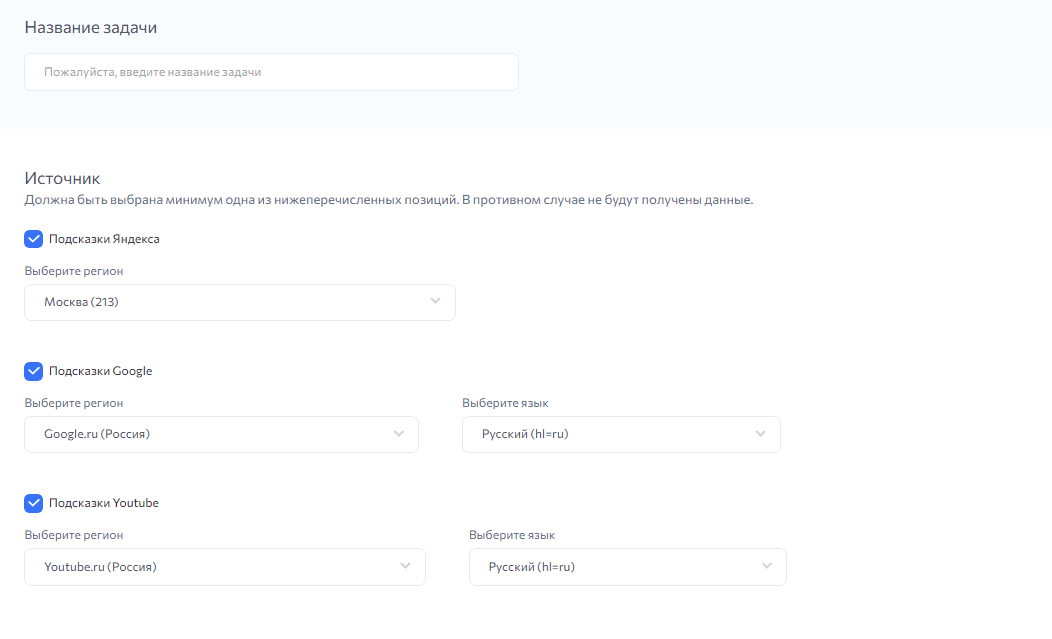Click the chevron arrow in Youtube language field
The height and width of the screenshot is (639, 1052).
pos(767,566)
